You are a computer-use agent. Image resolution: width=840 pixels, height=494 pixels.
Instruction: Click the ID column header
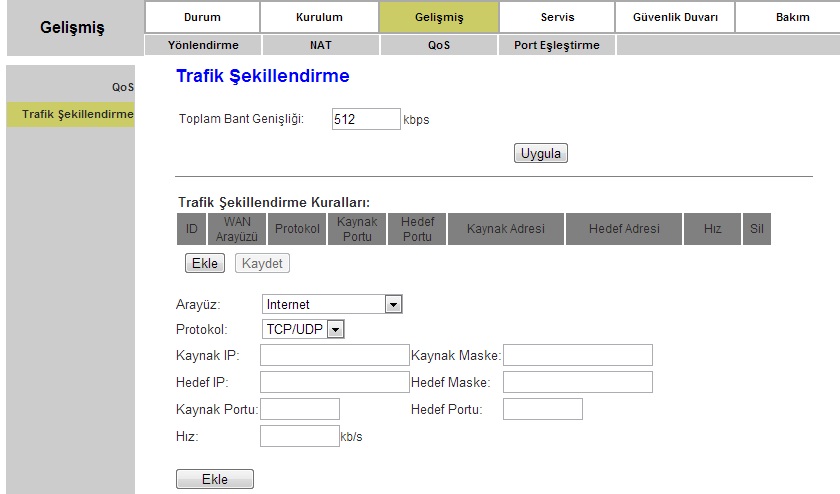click(x=191, y=229)
